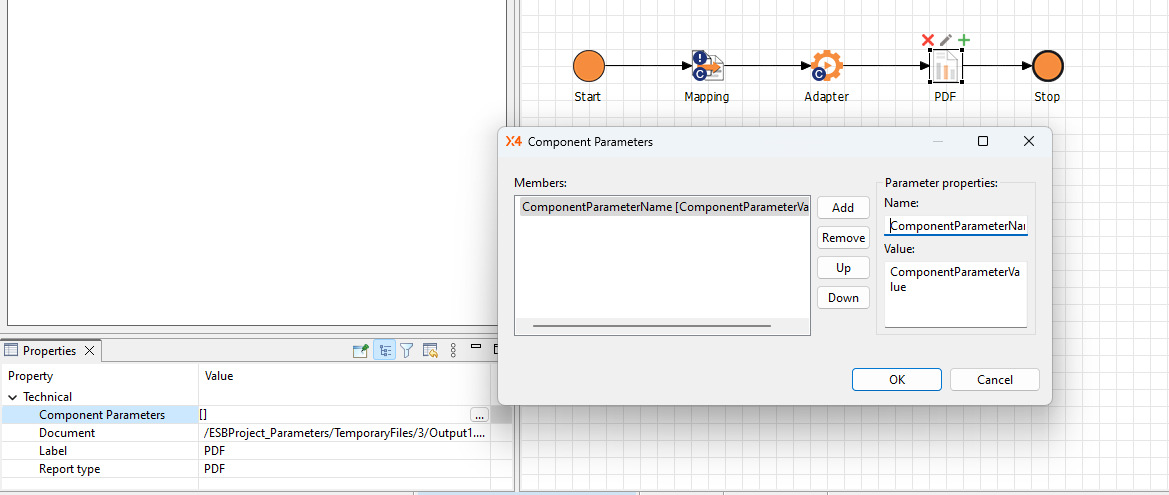Edit PDF component using pencil icon
1169x495 pixels.
[x=946, y=40]
